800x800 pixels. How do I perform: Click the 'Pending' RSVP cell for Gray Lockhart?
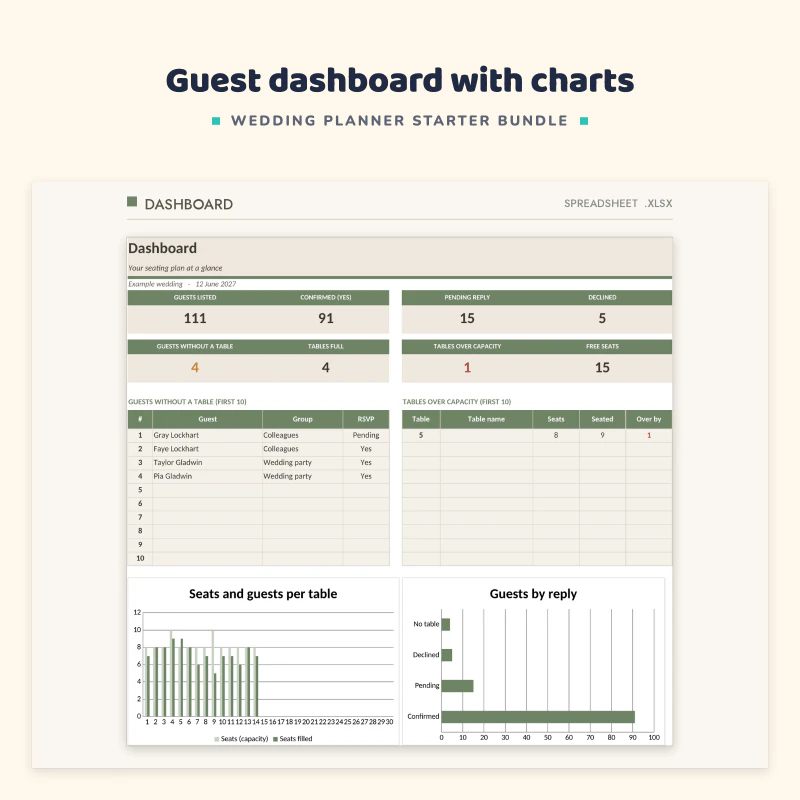click(x=366, y=435)
